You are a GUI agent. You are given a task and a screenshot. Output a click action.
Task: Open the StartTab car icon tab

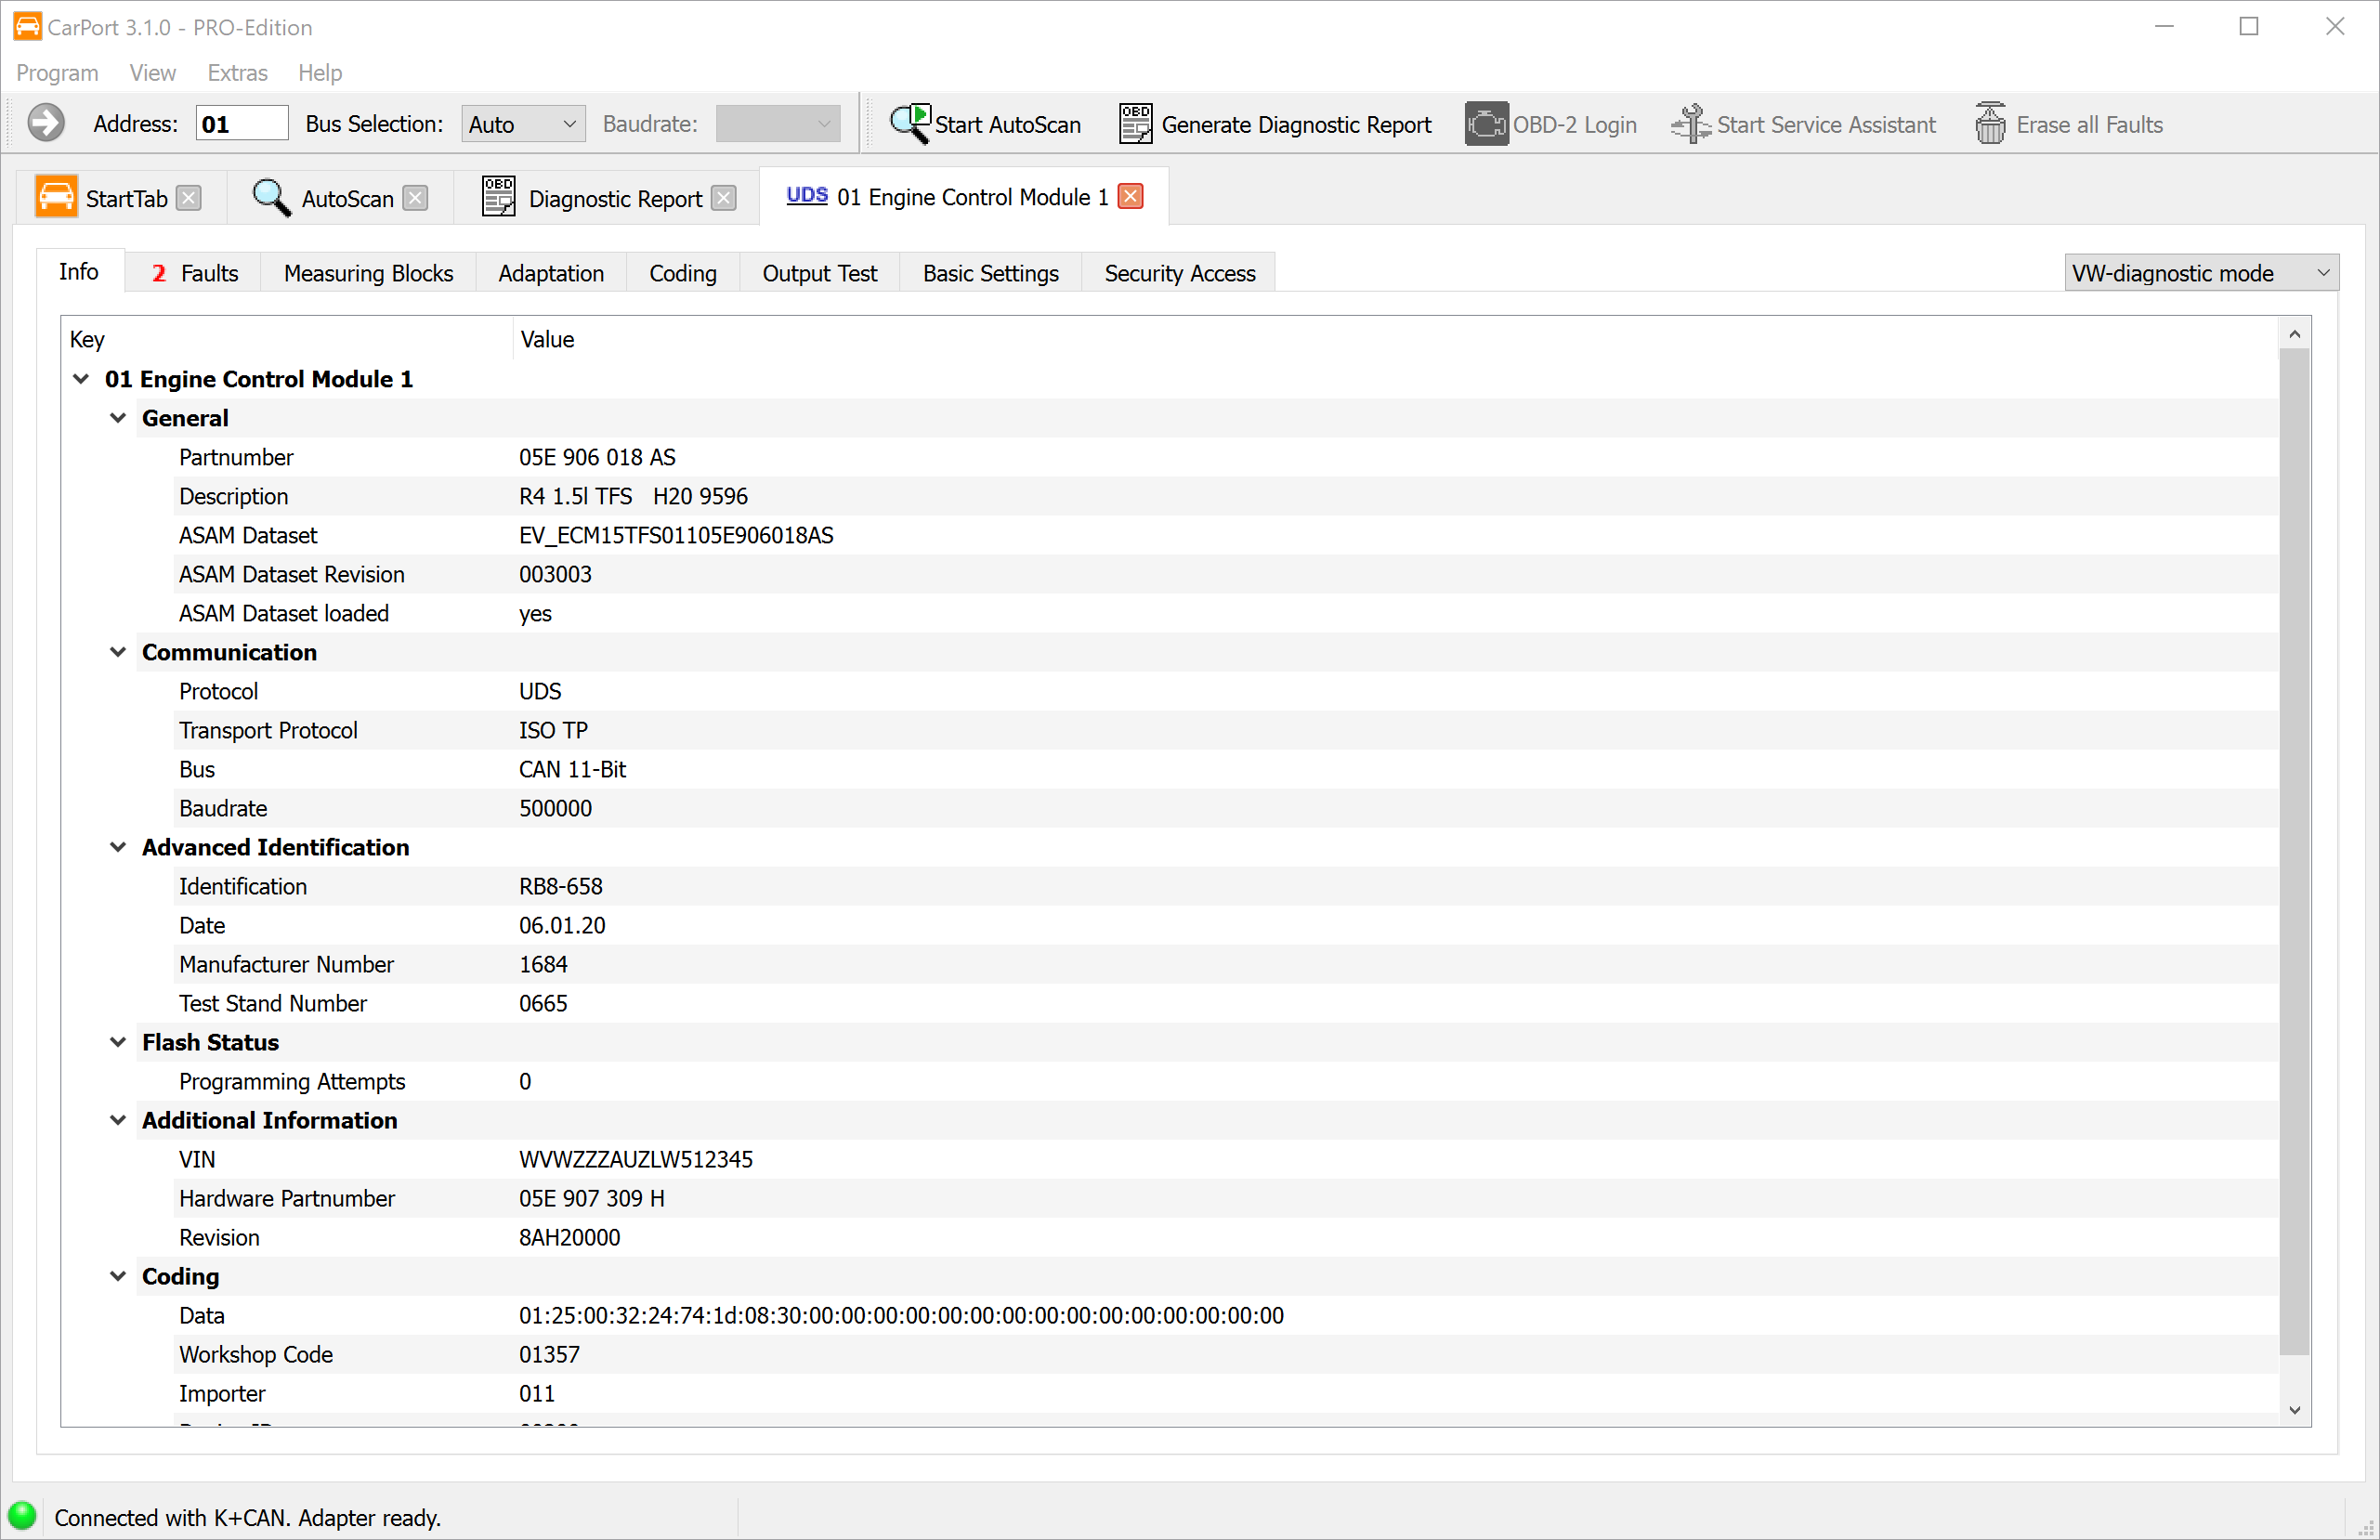click(56, 198)
